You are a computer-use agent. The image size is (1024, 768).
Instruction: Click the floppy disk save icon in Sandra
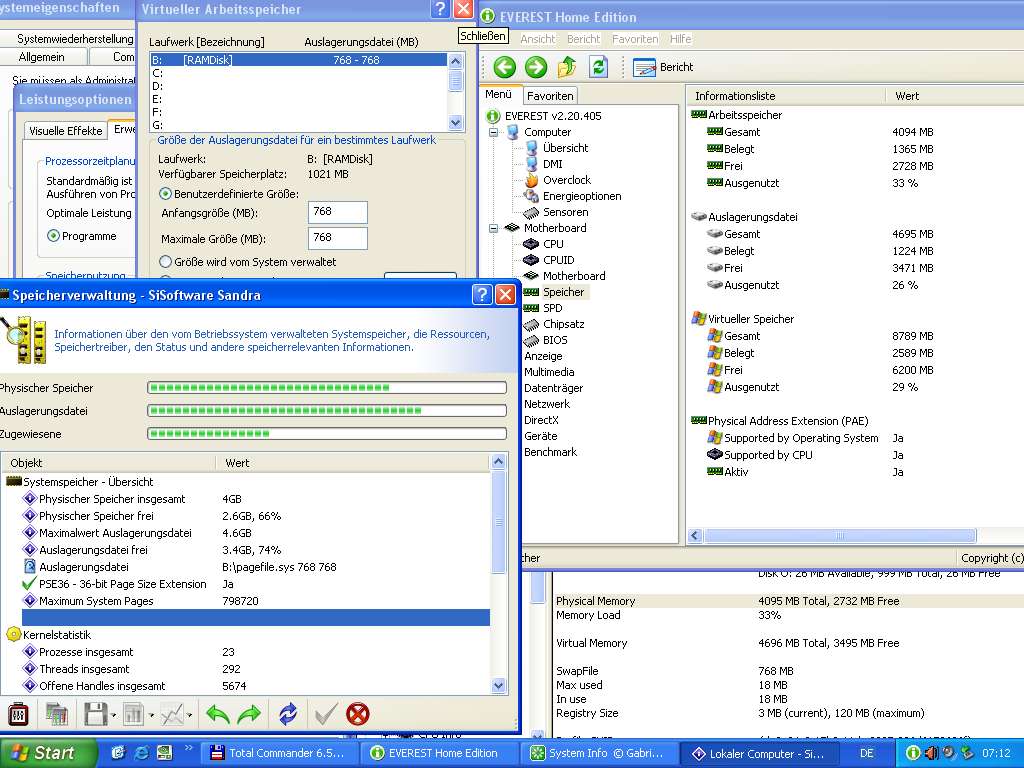tap(95, 714)
